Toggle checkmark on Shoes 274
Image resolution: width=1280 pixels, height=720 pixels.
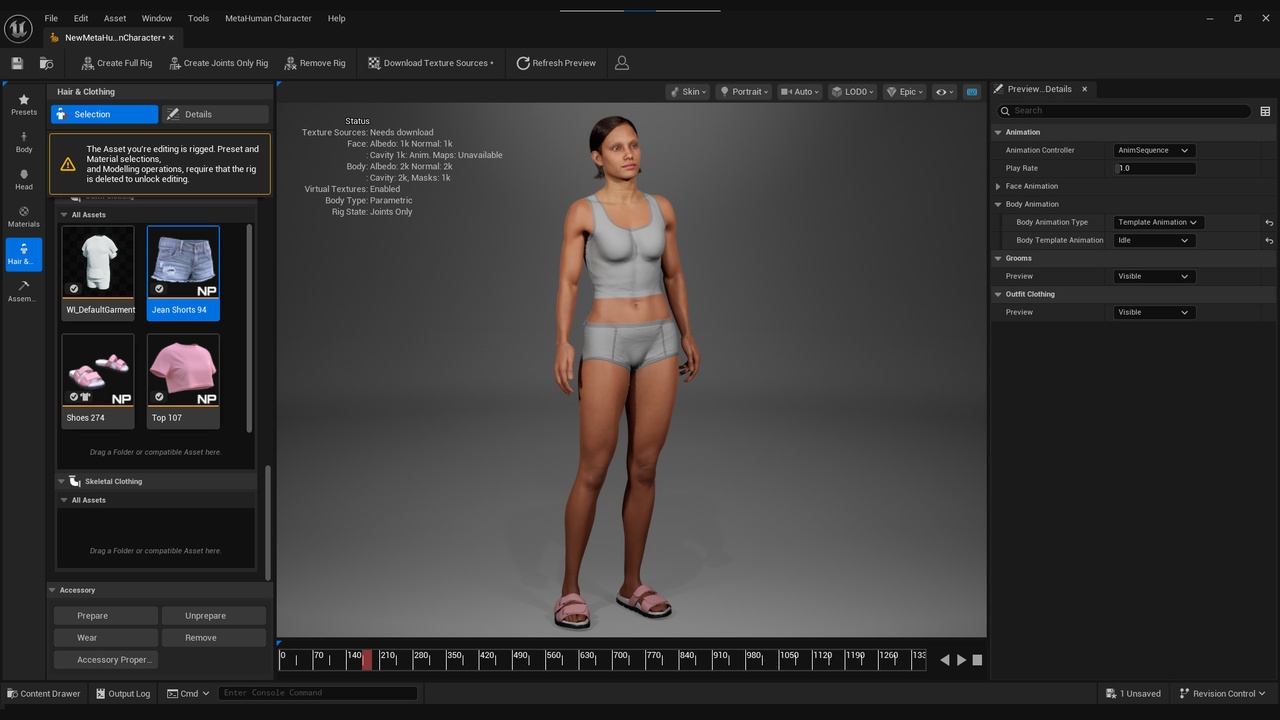[74, 397]
